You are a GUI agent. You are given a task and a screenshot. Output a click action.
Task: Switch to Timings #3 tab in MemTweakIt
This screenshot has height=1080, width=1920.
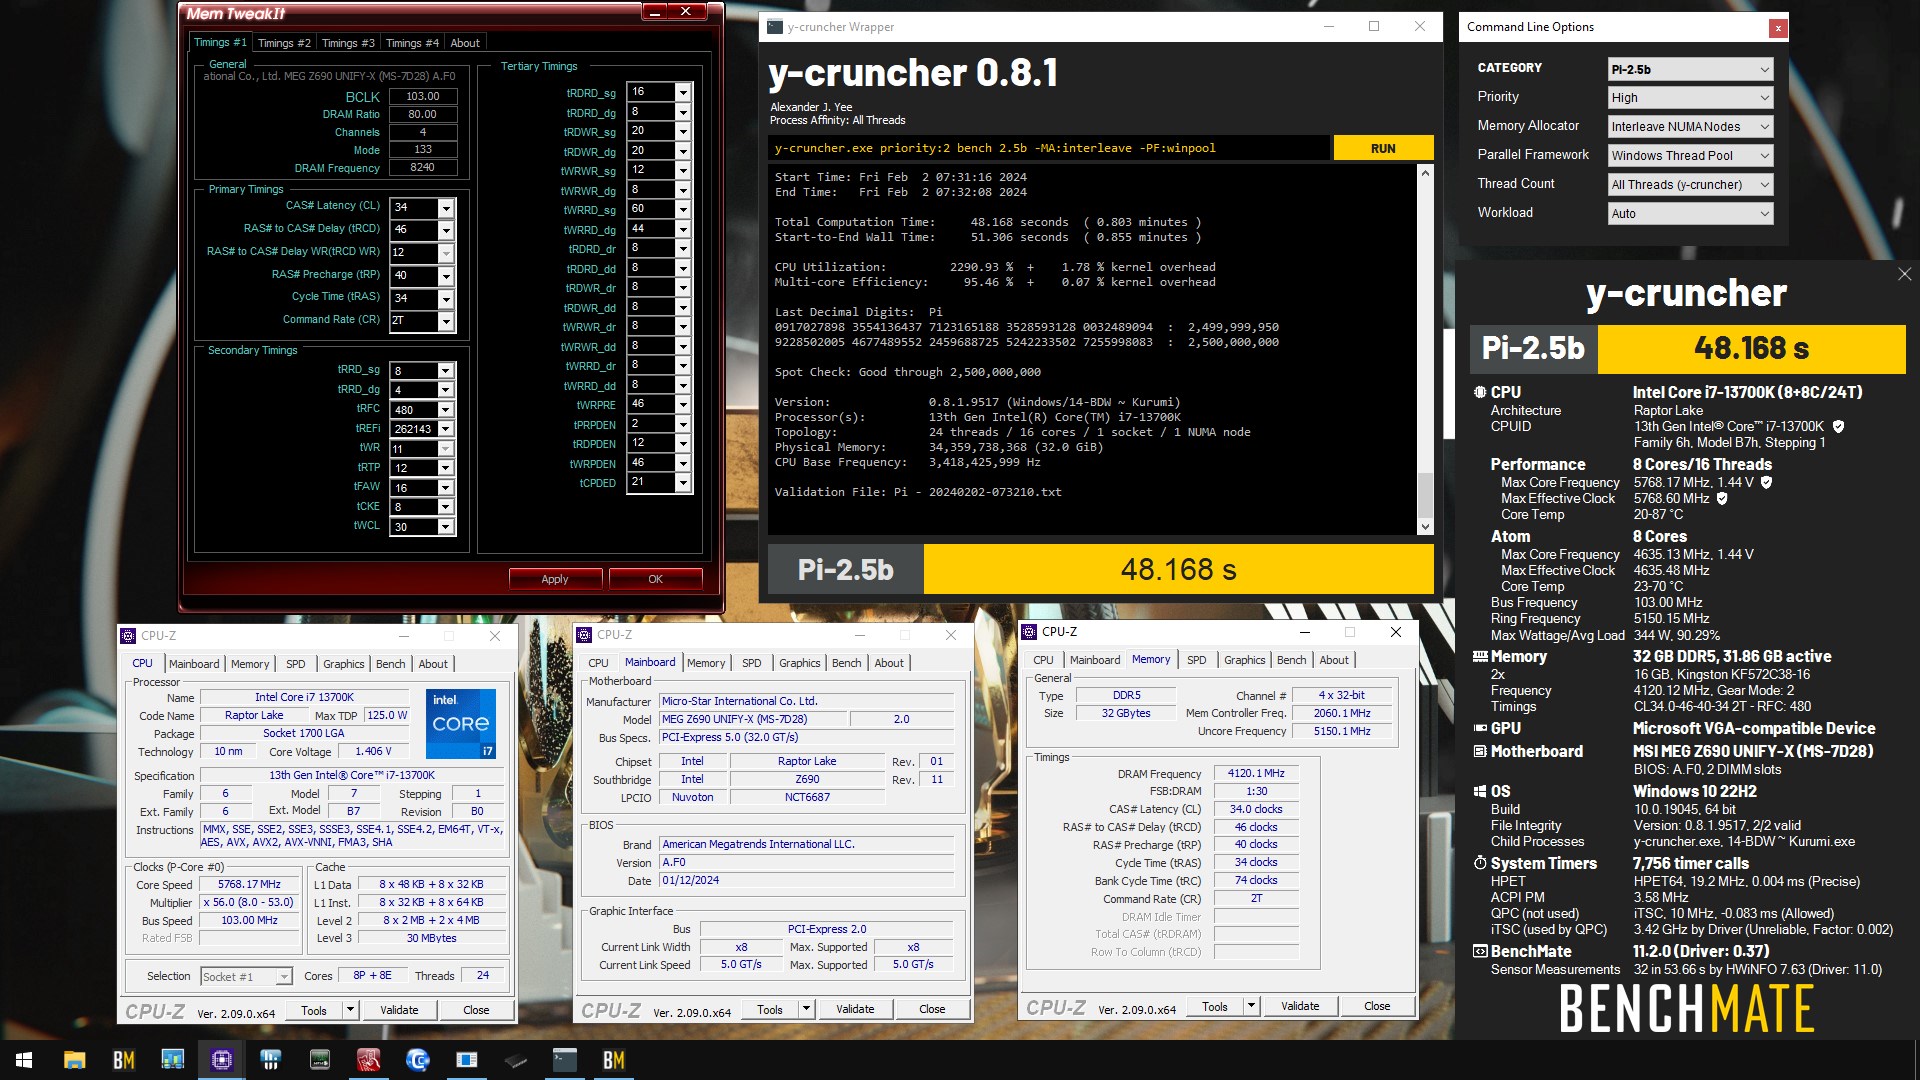348,43
